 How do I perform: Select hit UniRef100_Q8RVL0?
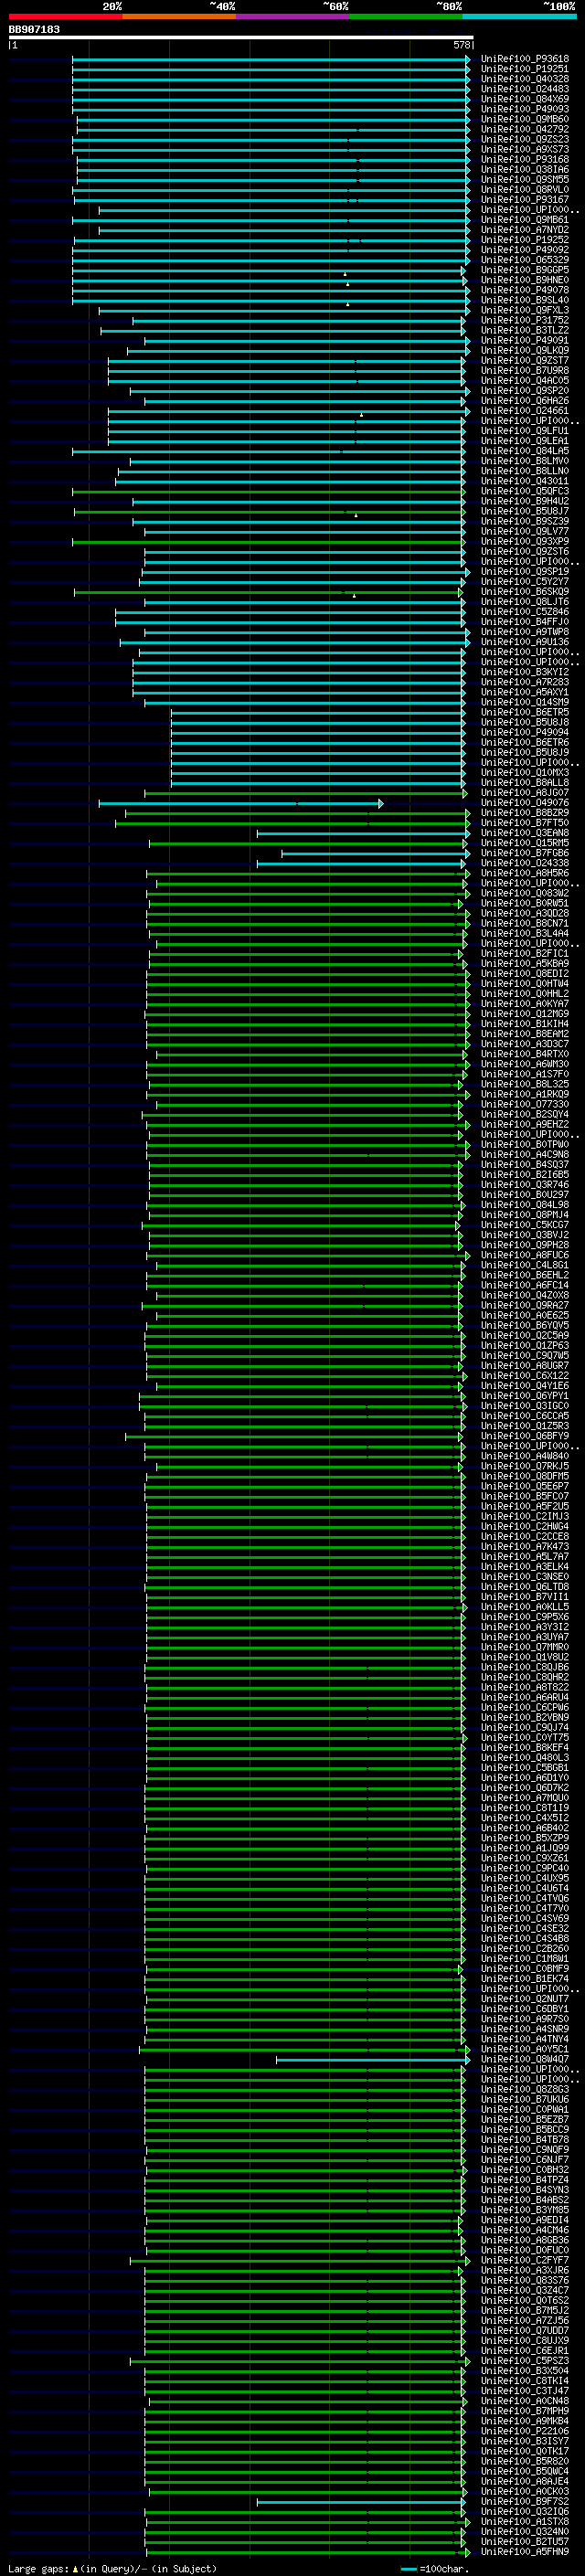tap(525, 189)
